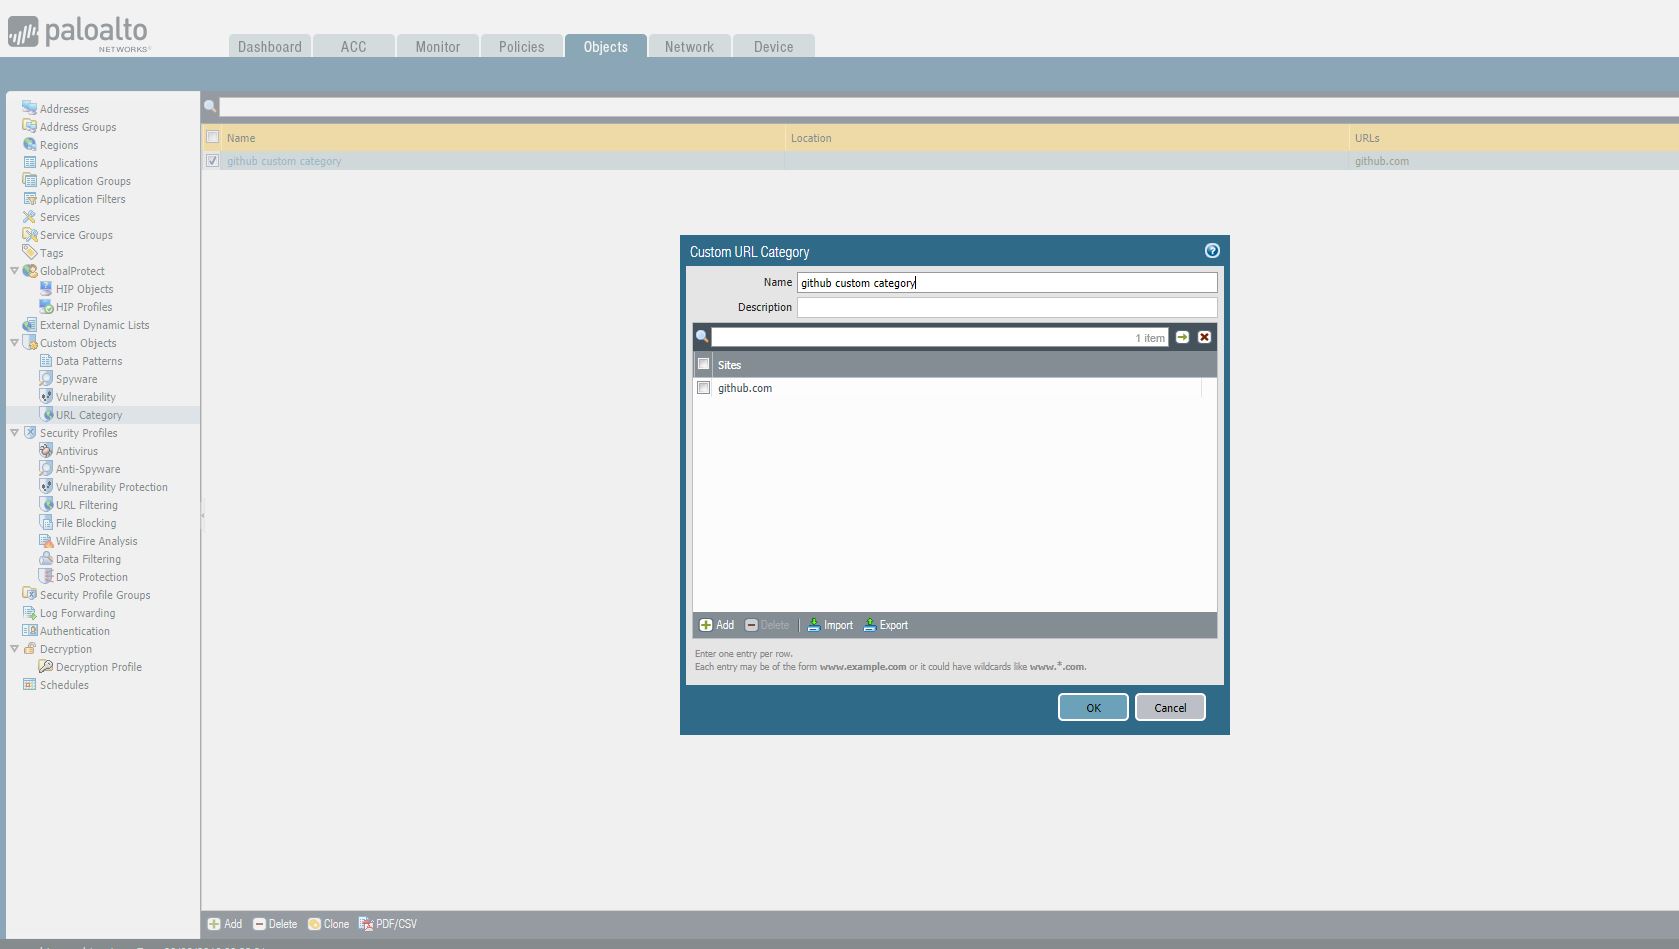Toggle the Name column select-all checkbox
1679x949 pixels.
pos(212,137)
